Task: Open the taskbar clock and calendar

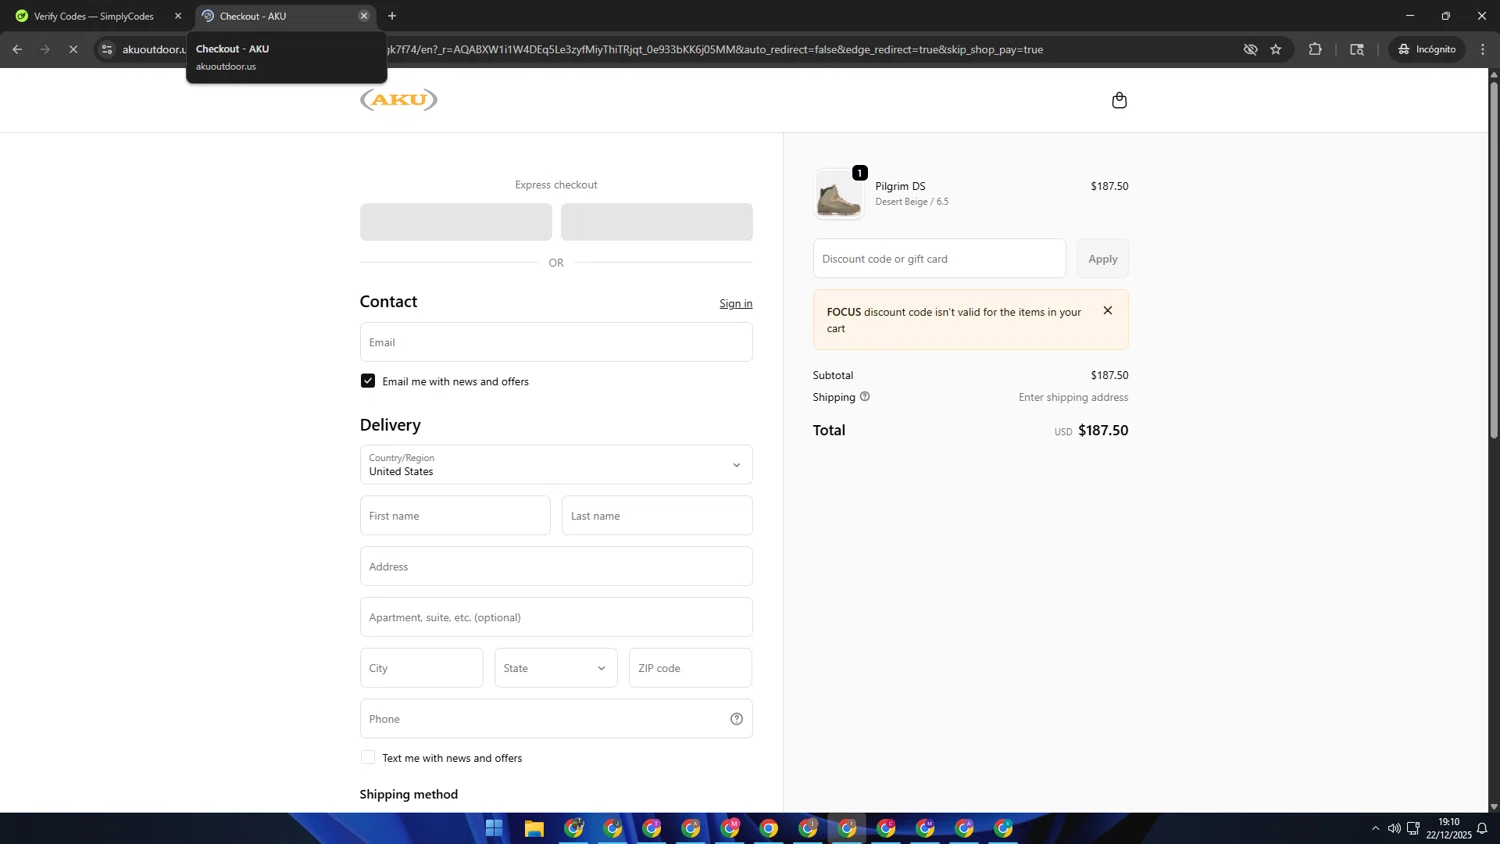Action: 1448,828
